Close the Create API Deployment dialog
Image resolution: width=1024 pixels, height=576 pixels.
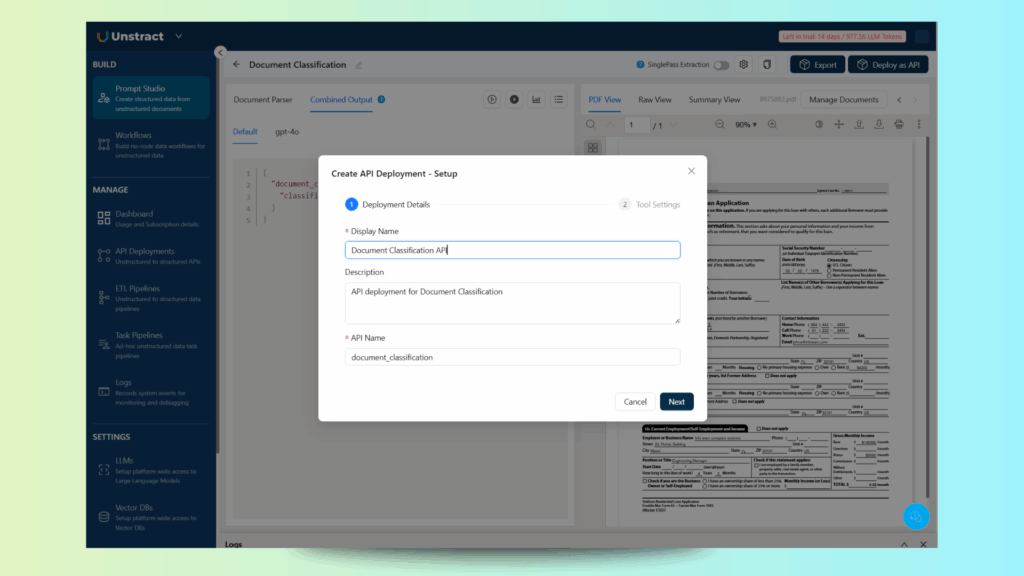pyautogui.click(x=691, y=172)
